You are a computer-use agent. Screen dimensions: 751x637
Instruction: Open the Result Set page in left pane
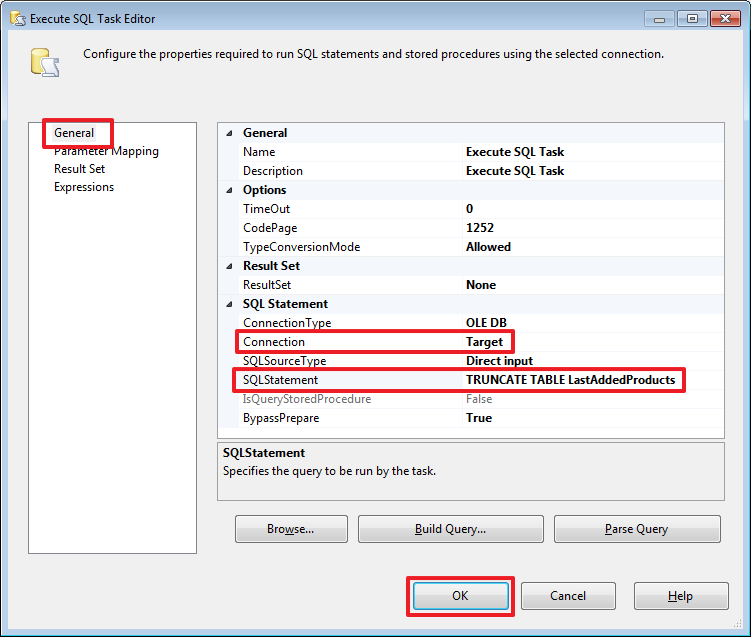tap(80, 169)
